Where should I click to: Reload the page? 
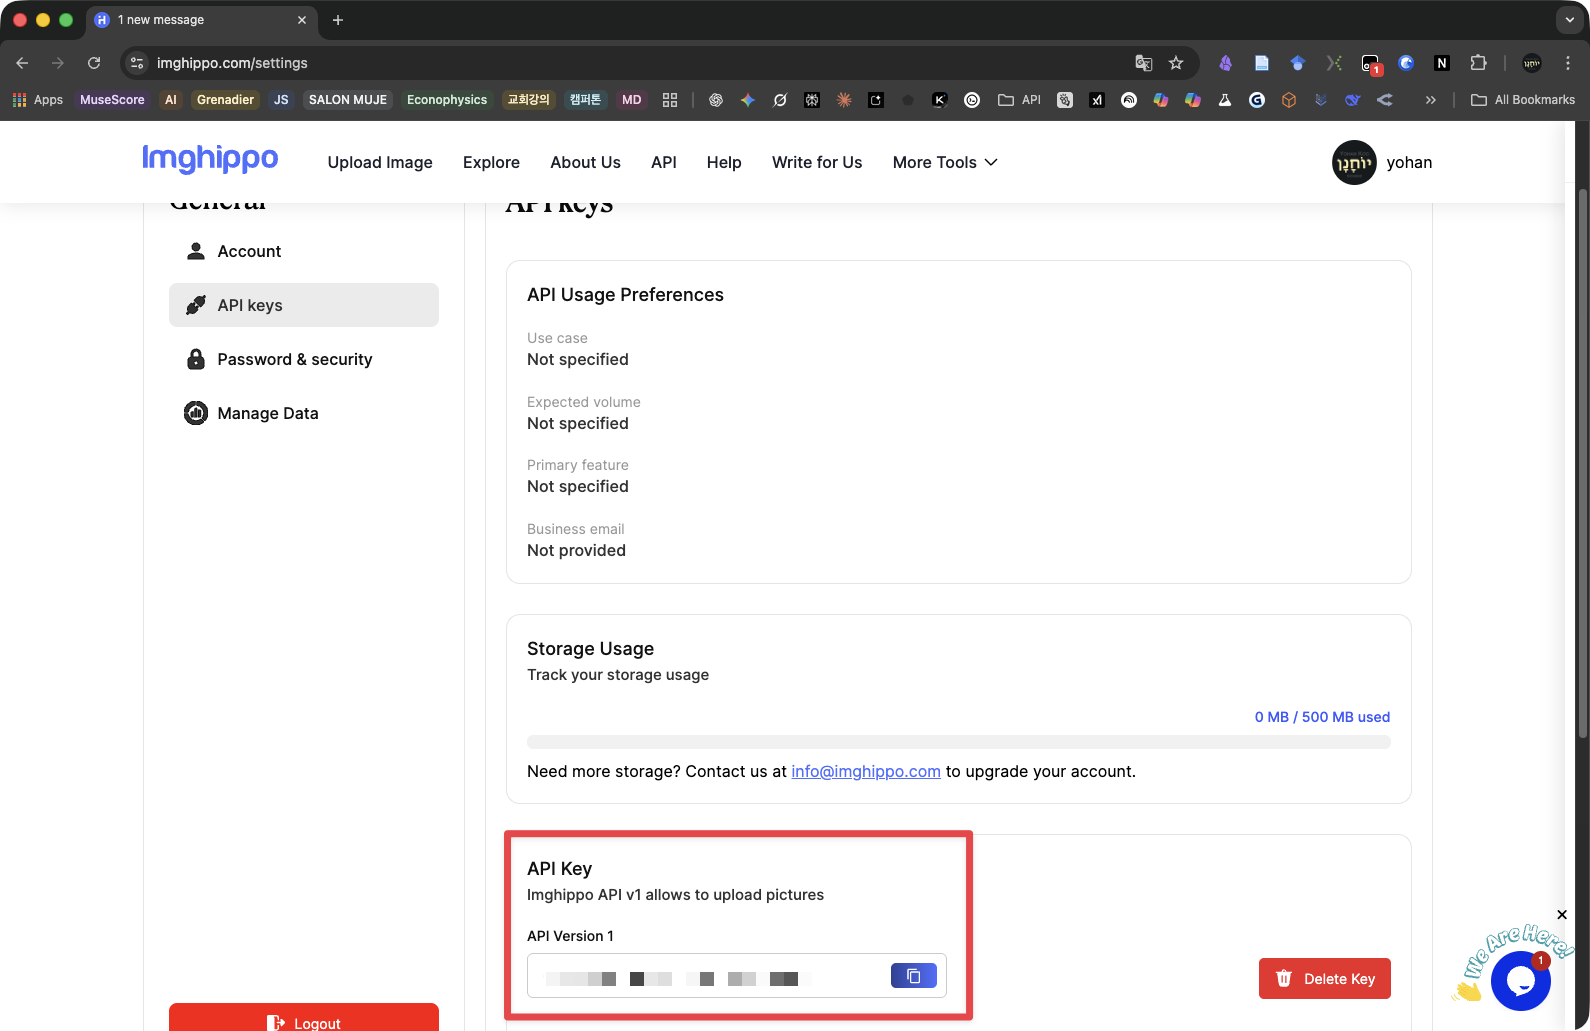point(94,63)
